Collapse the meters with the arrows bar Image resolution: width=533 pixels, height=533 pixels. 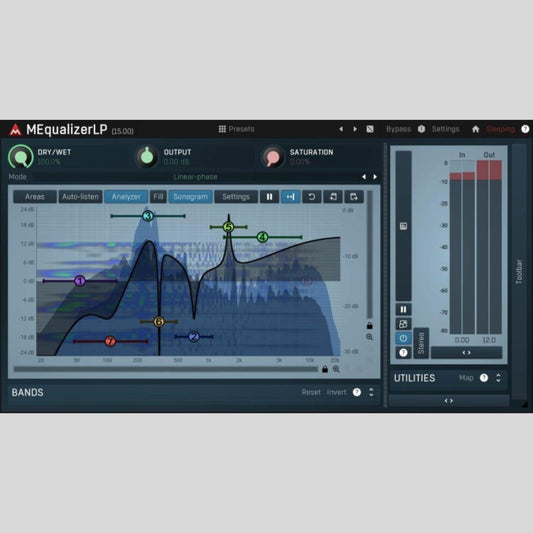[466, 353]
